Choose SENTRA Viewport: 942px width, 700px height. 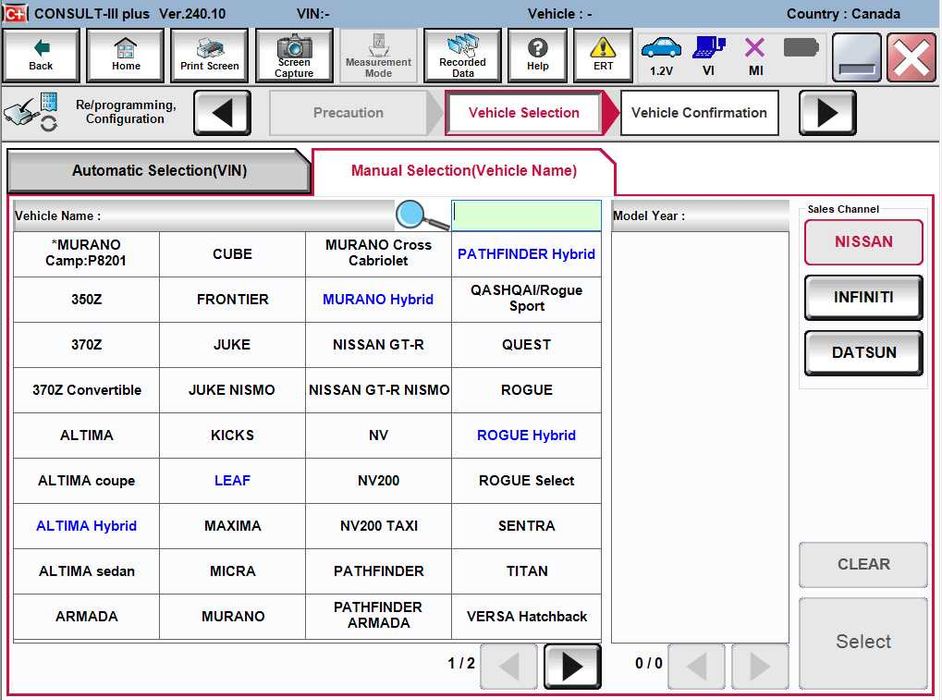pos(526,526)
